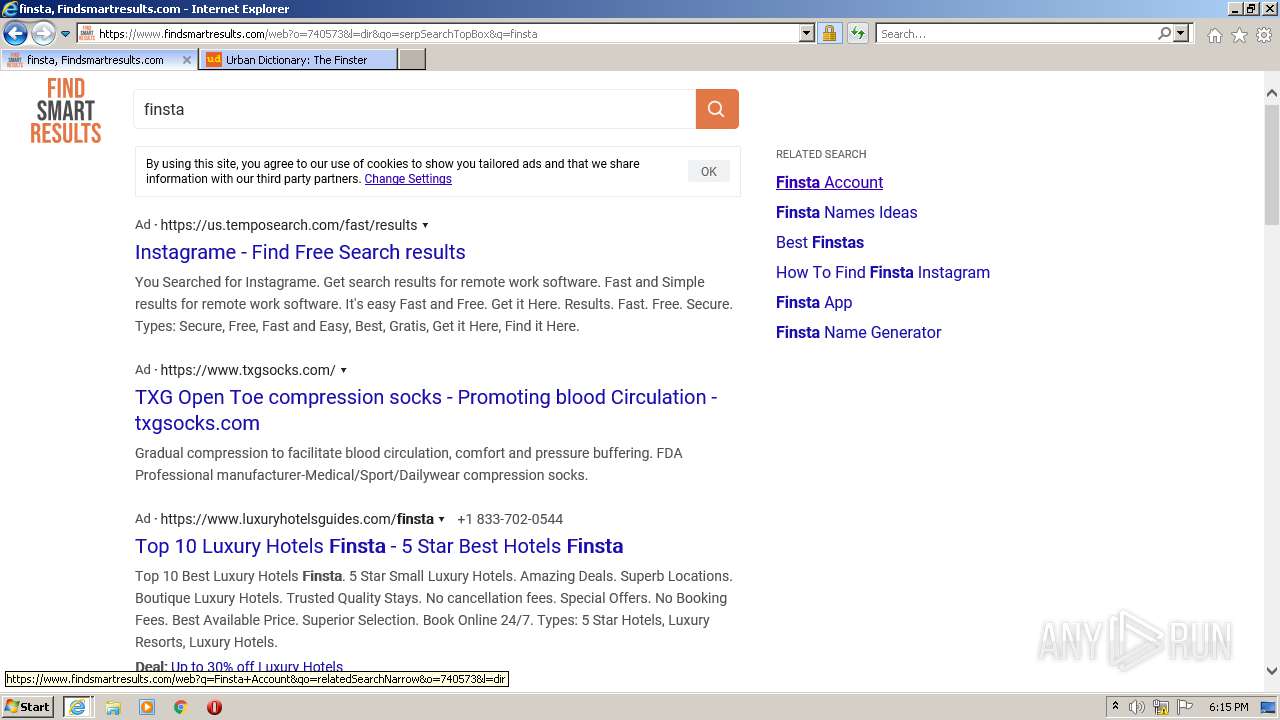Open the Change Settings link

point(408,179)
